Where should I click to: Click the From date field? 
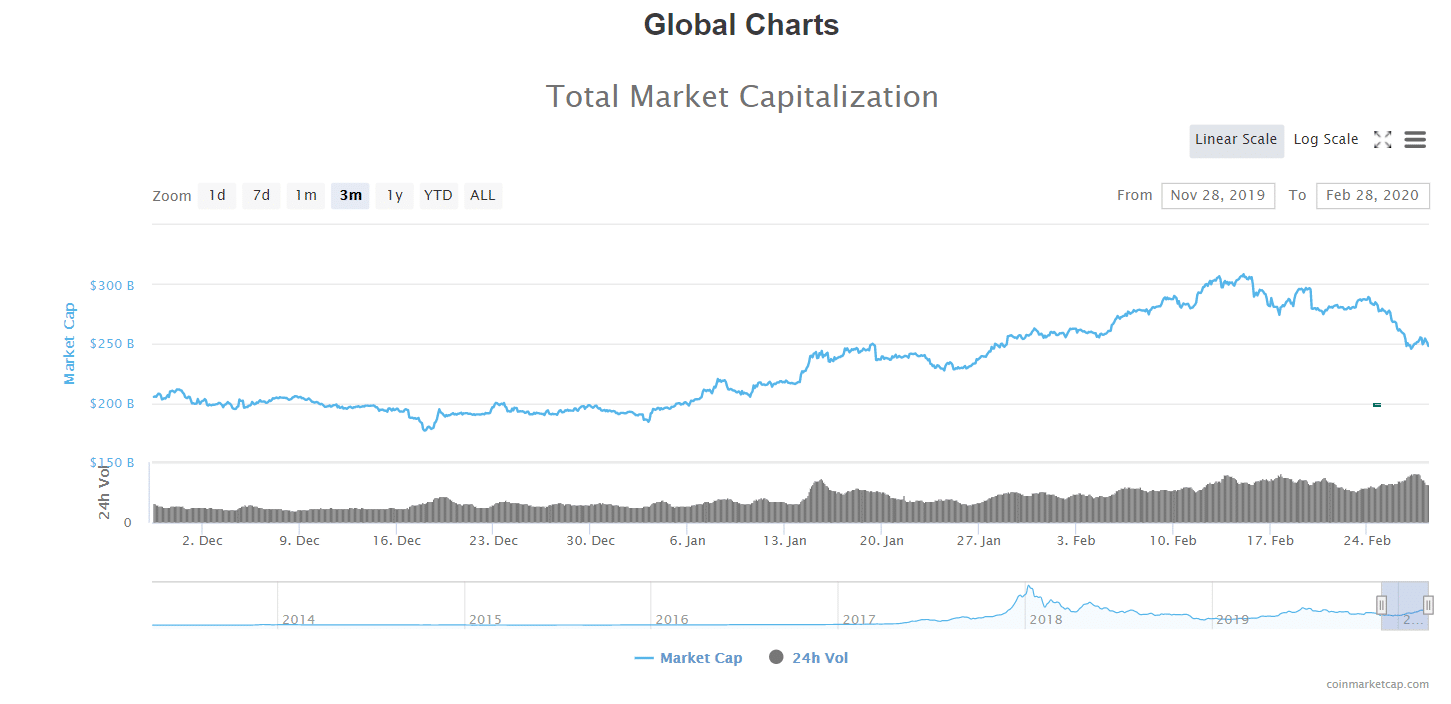(1218, 196)
